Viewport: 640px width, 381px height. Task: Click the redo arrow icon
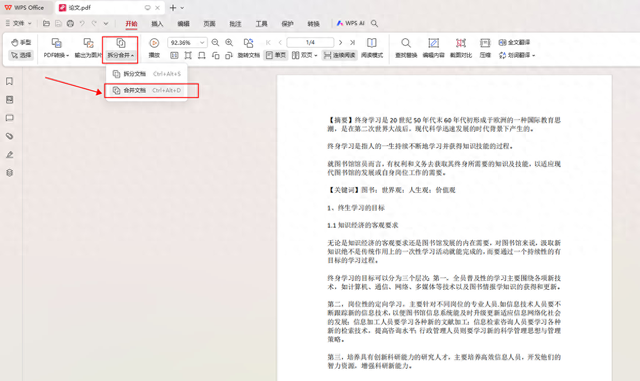94,24
